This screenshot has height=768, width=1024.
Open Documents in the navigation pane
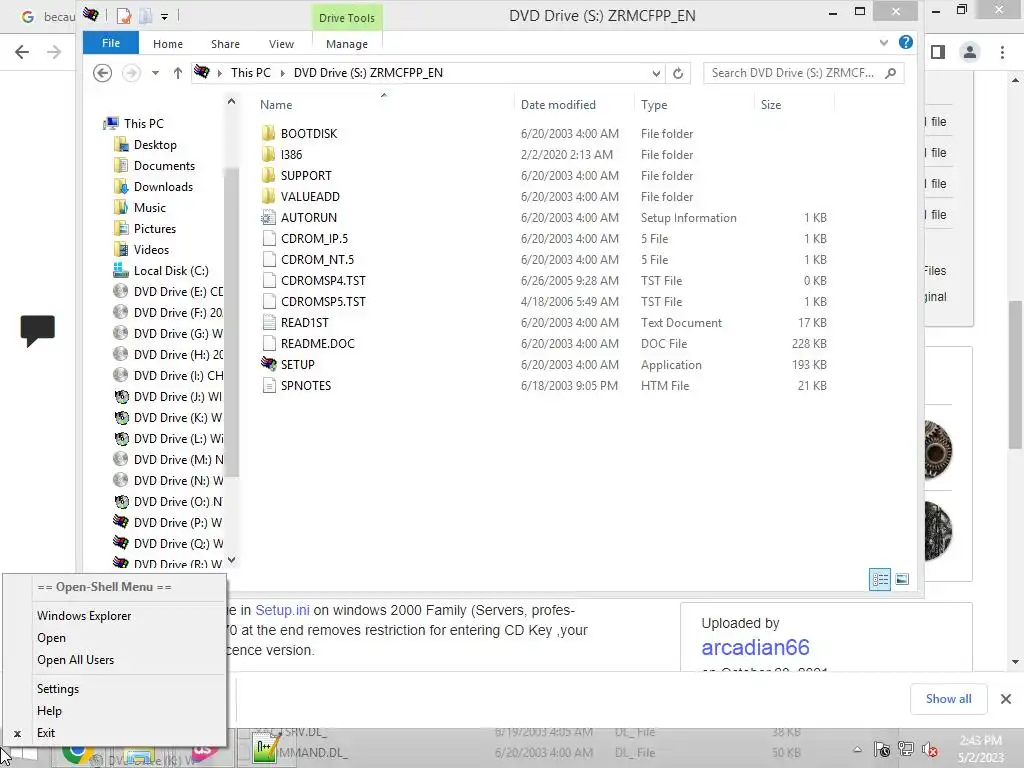point(164,165)
